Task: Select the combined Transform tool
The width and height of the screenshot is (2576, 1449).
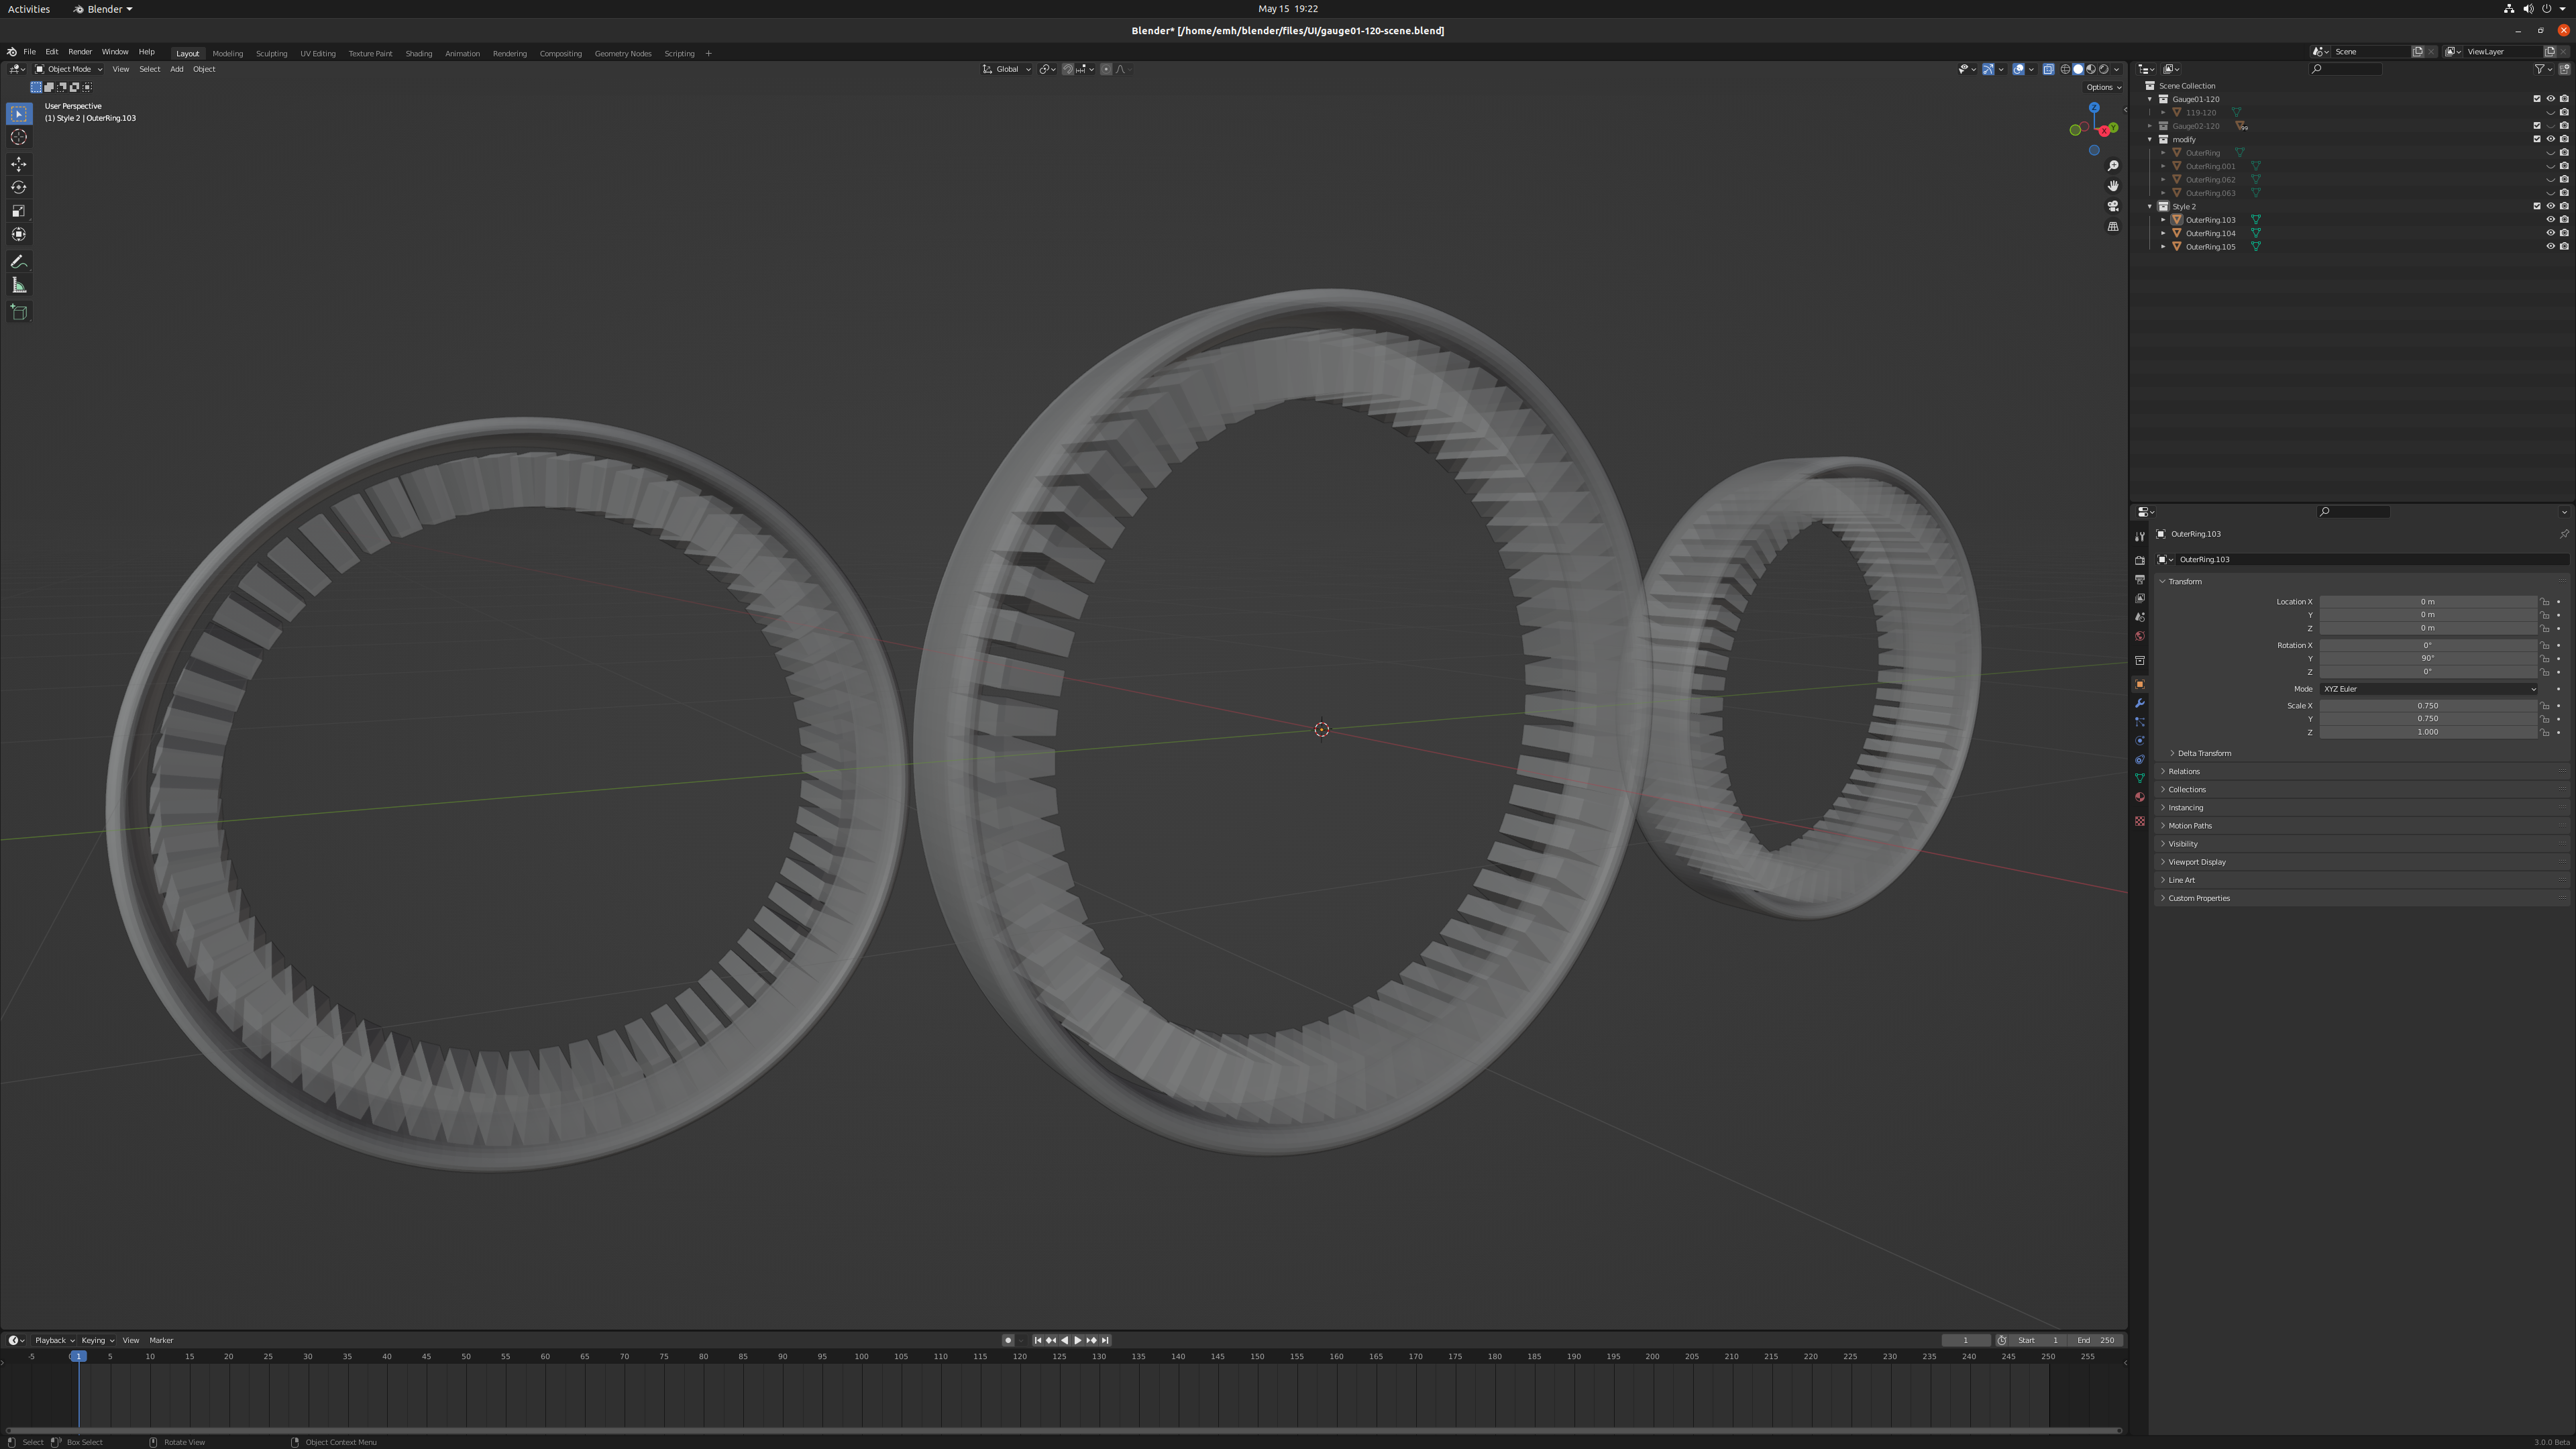Action: (x=19, y=234)
